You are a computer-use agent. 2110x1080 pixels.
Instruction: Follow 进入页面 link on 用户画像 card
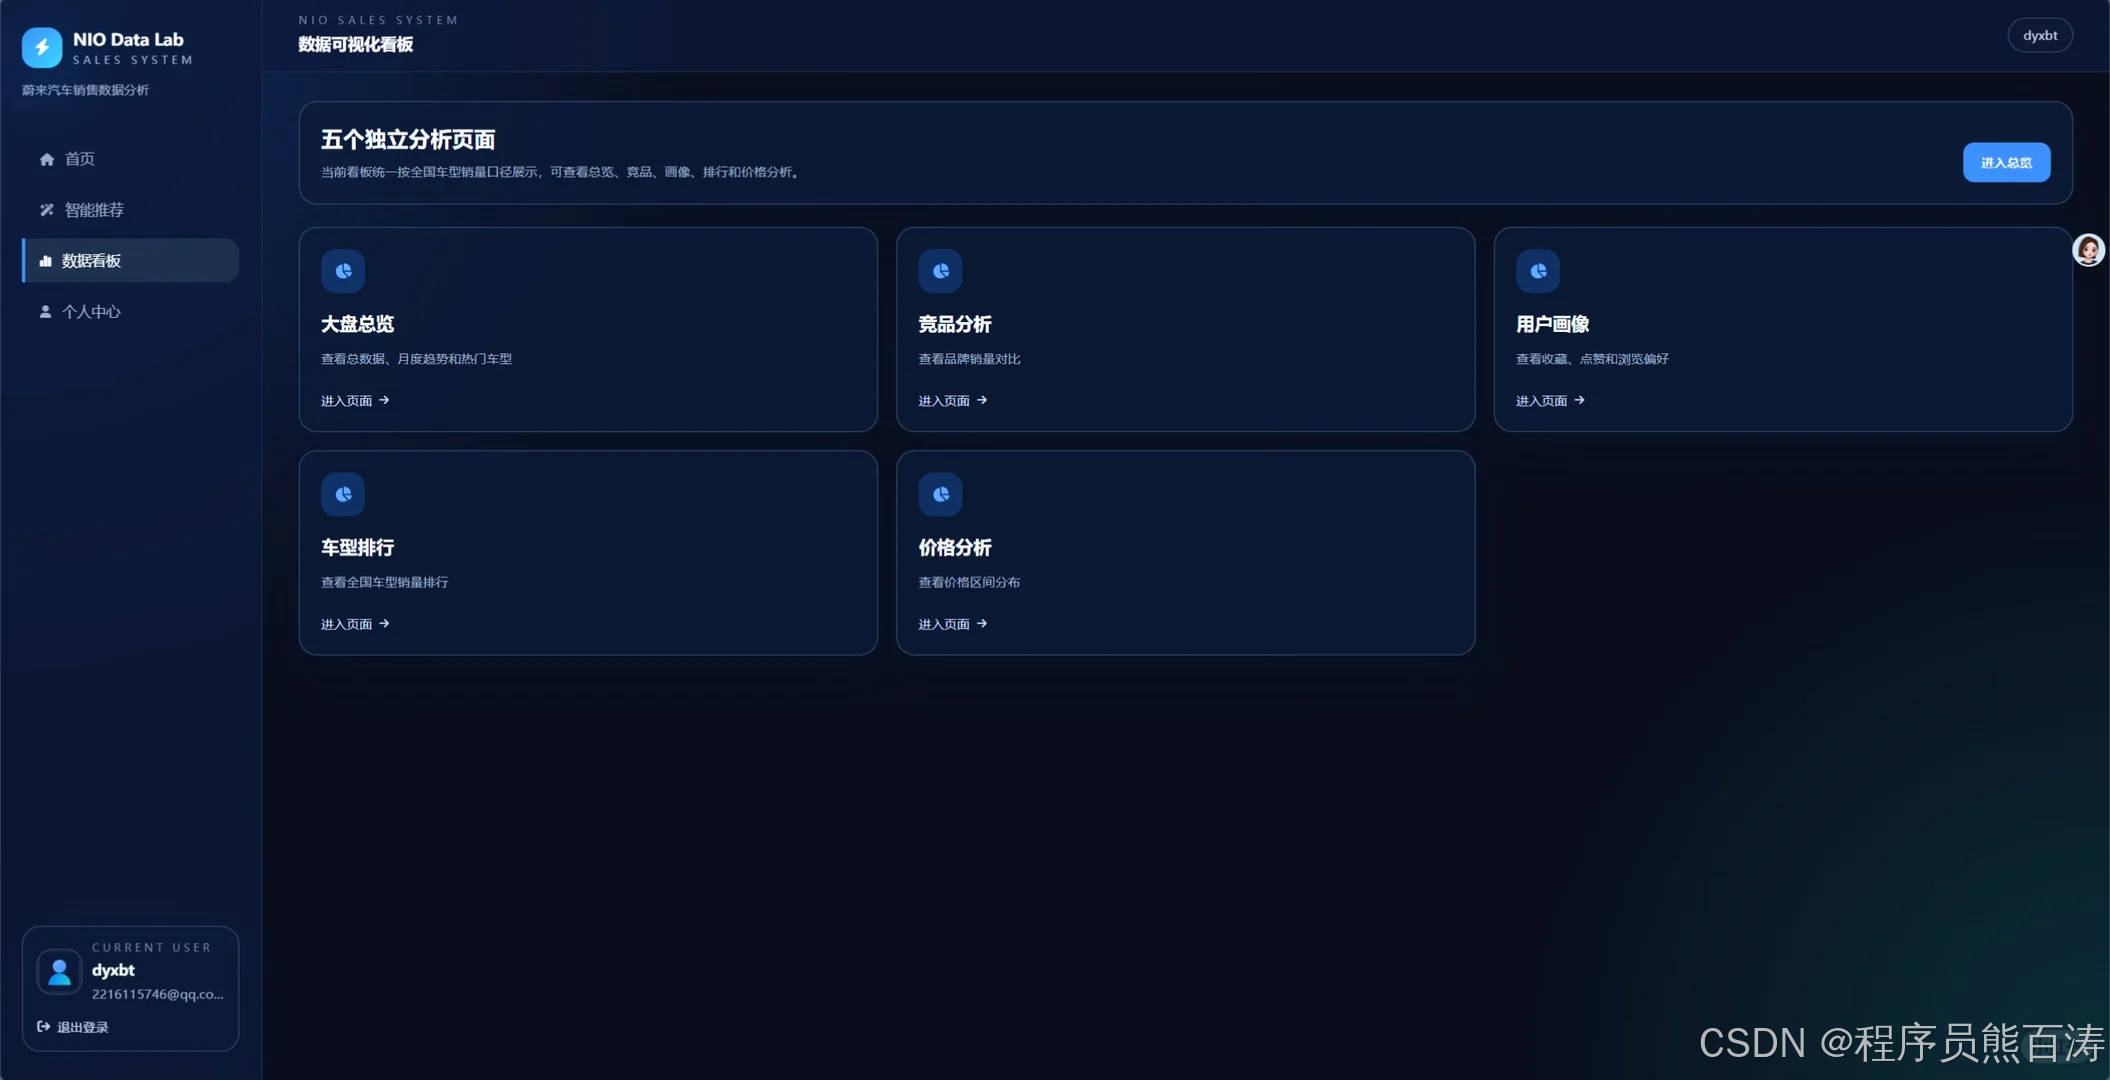[x=1550, y=401]
